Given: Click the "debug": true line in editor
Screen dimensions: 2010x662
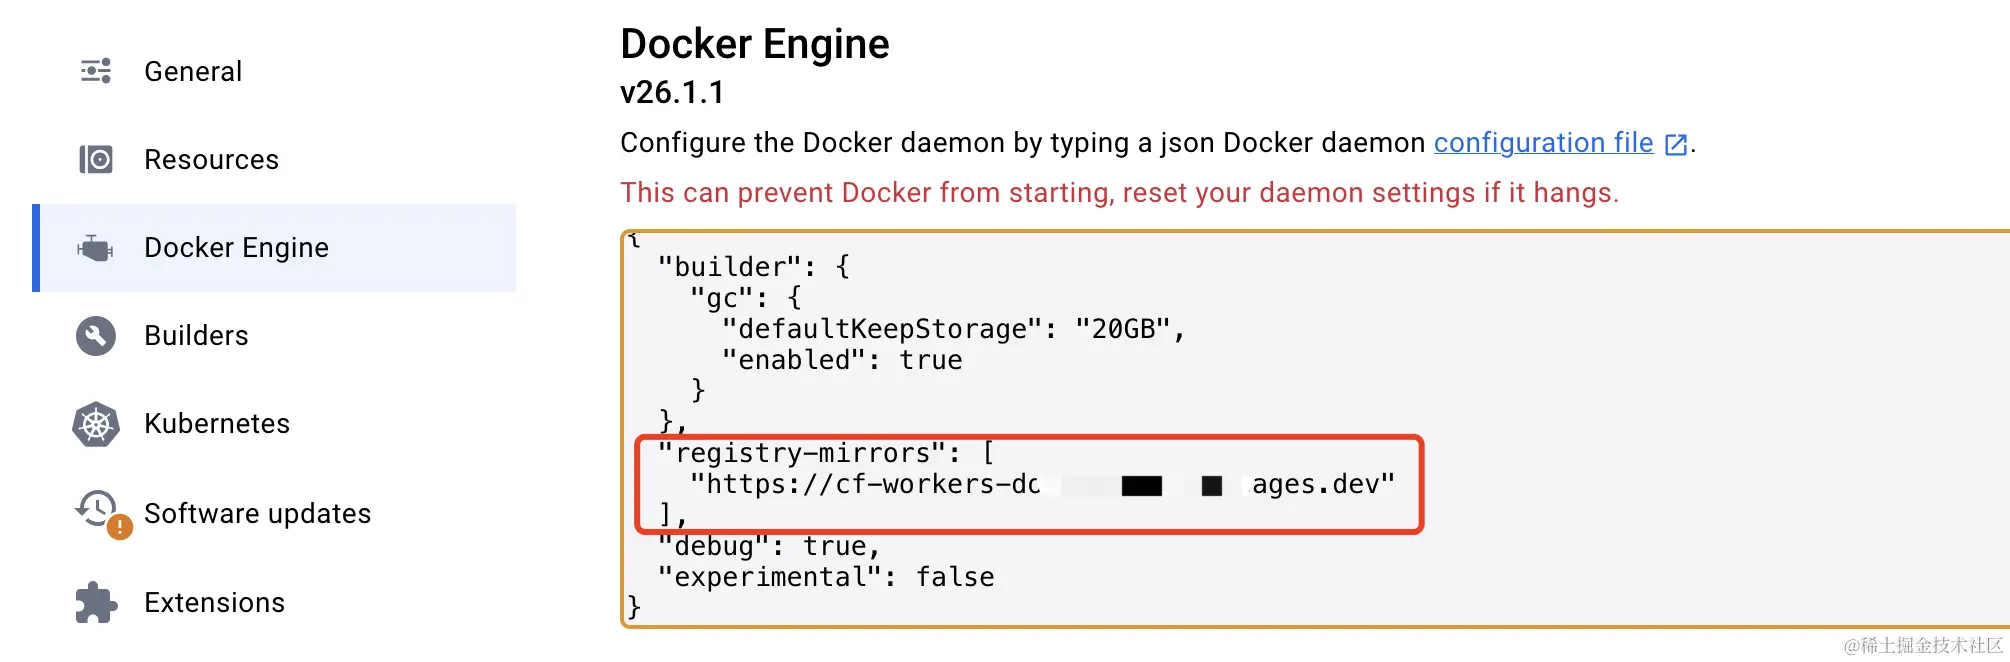Looking at the screenshot, I should [x=768, y=546].
